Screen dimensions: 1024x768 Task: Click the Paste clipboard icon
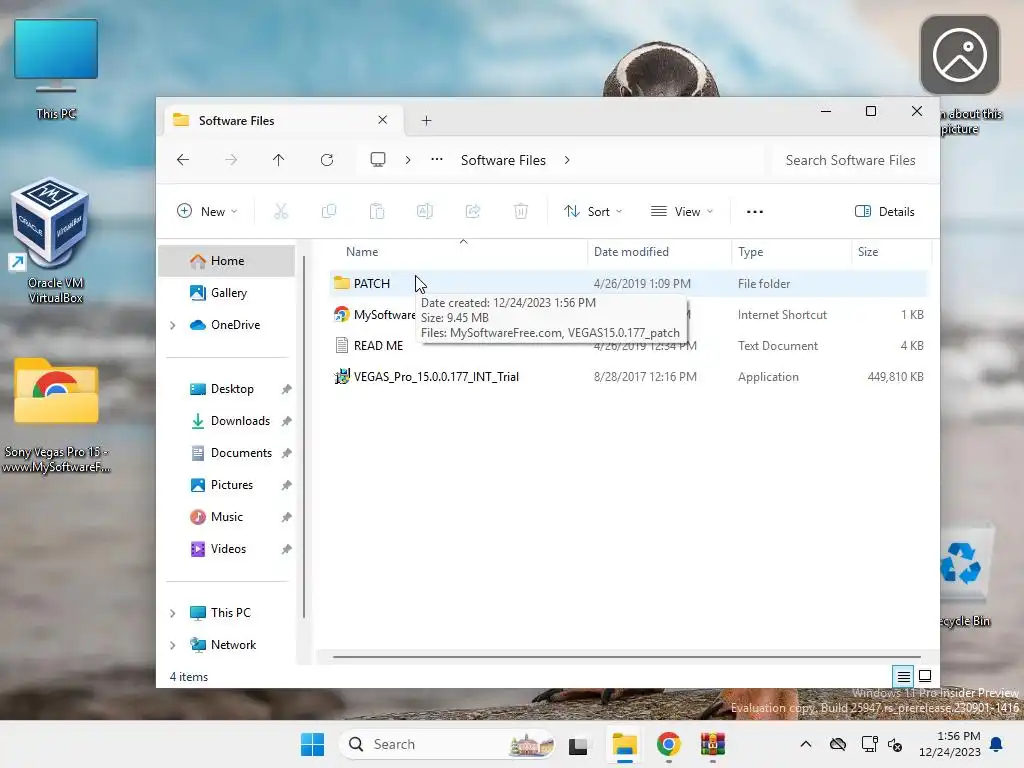tap(377, 212)
